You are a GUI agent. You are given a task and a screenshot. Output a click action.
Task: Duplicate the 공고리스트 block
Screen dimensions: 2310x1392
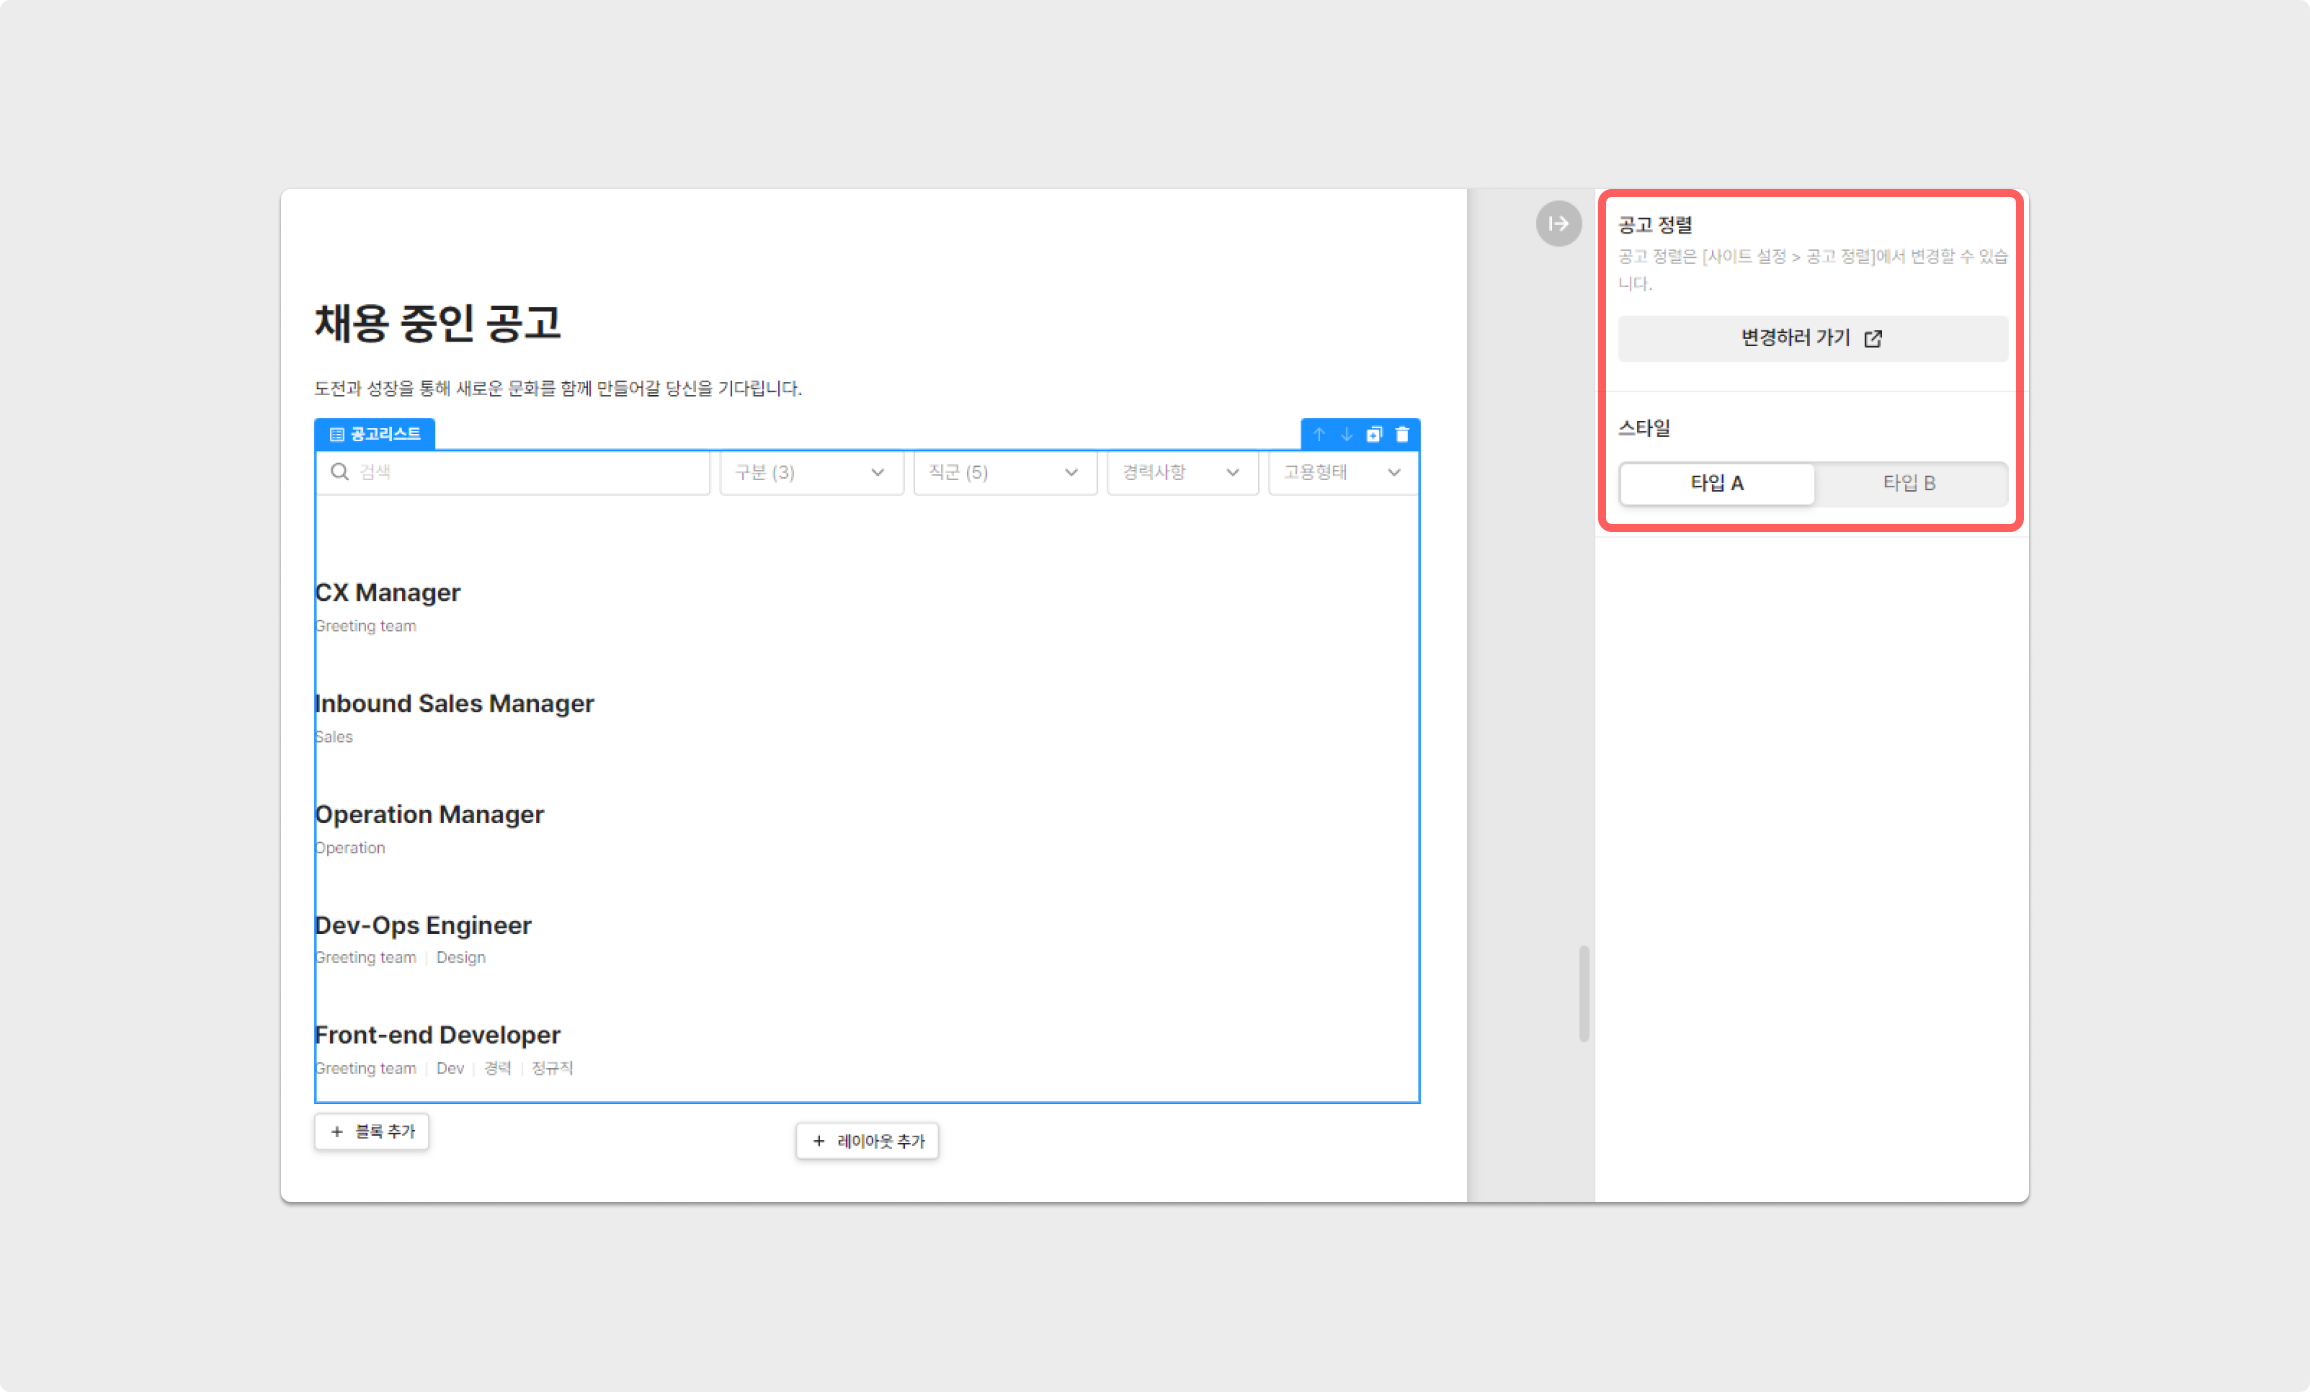1374,434
